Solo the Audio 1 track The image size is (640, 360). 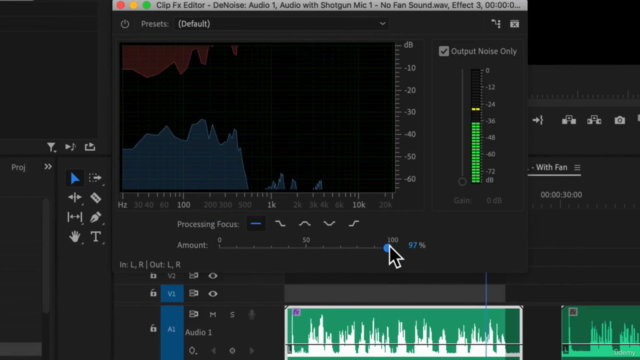tap(232, 314)
